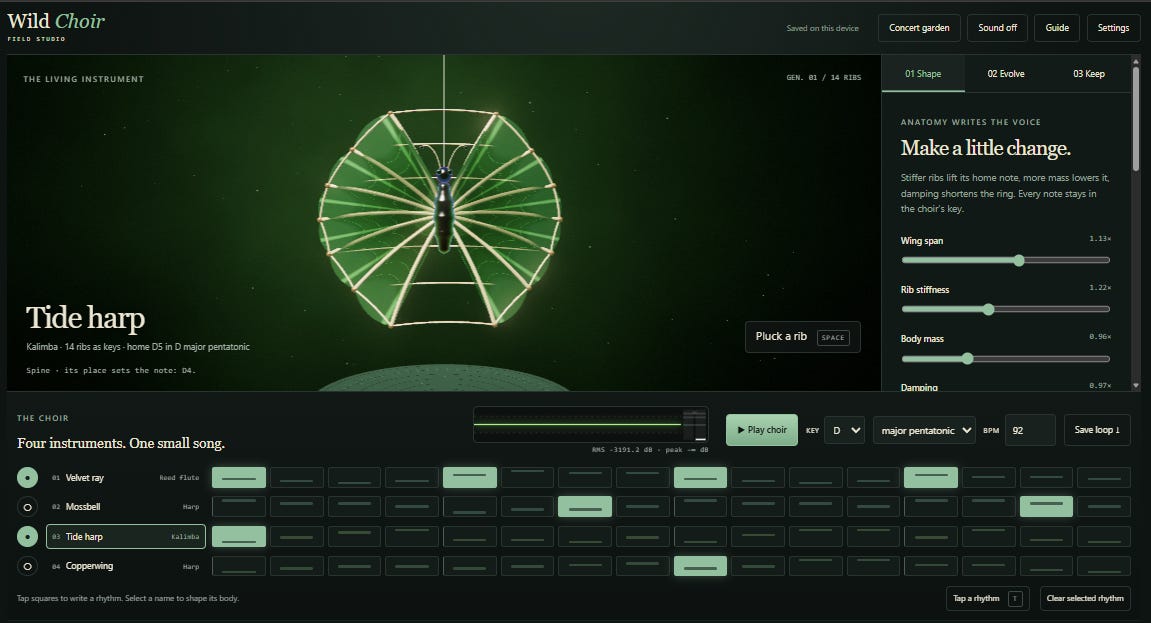
Task: Enable the Copperwing instrument circle
Action: pos(27,566)
